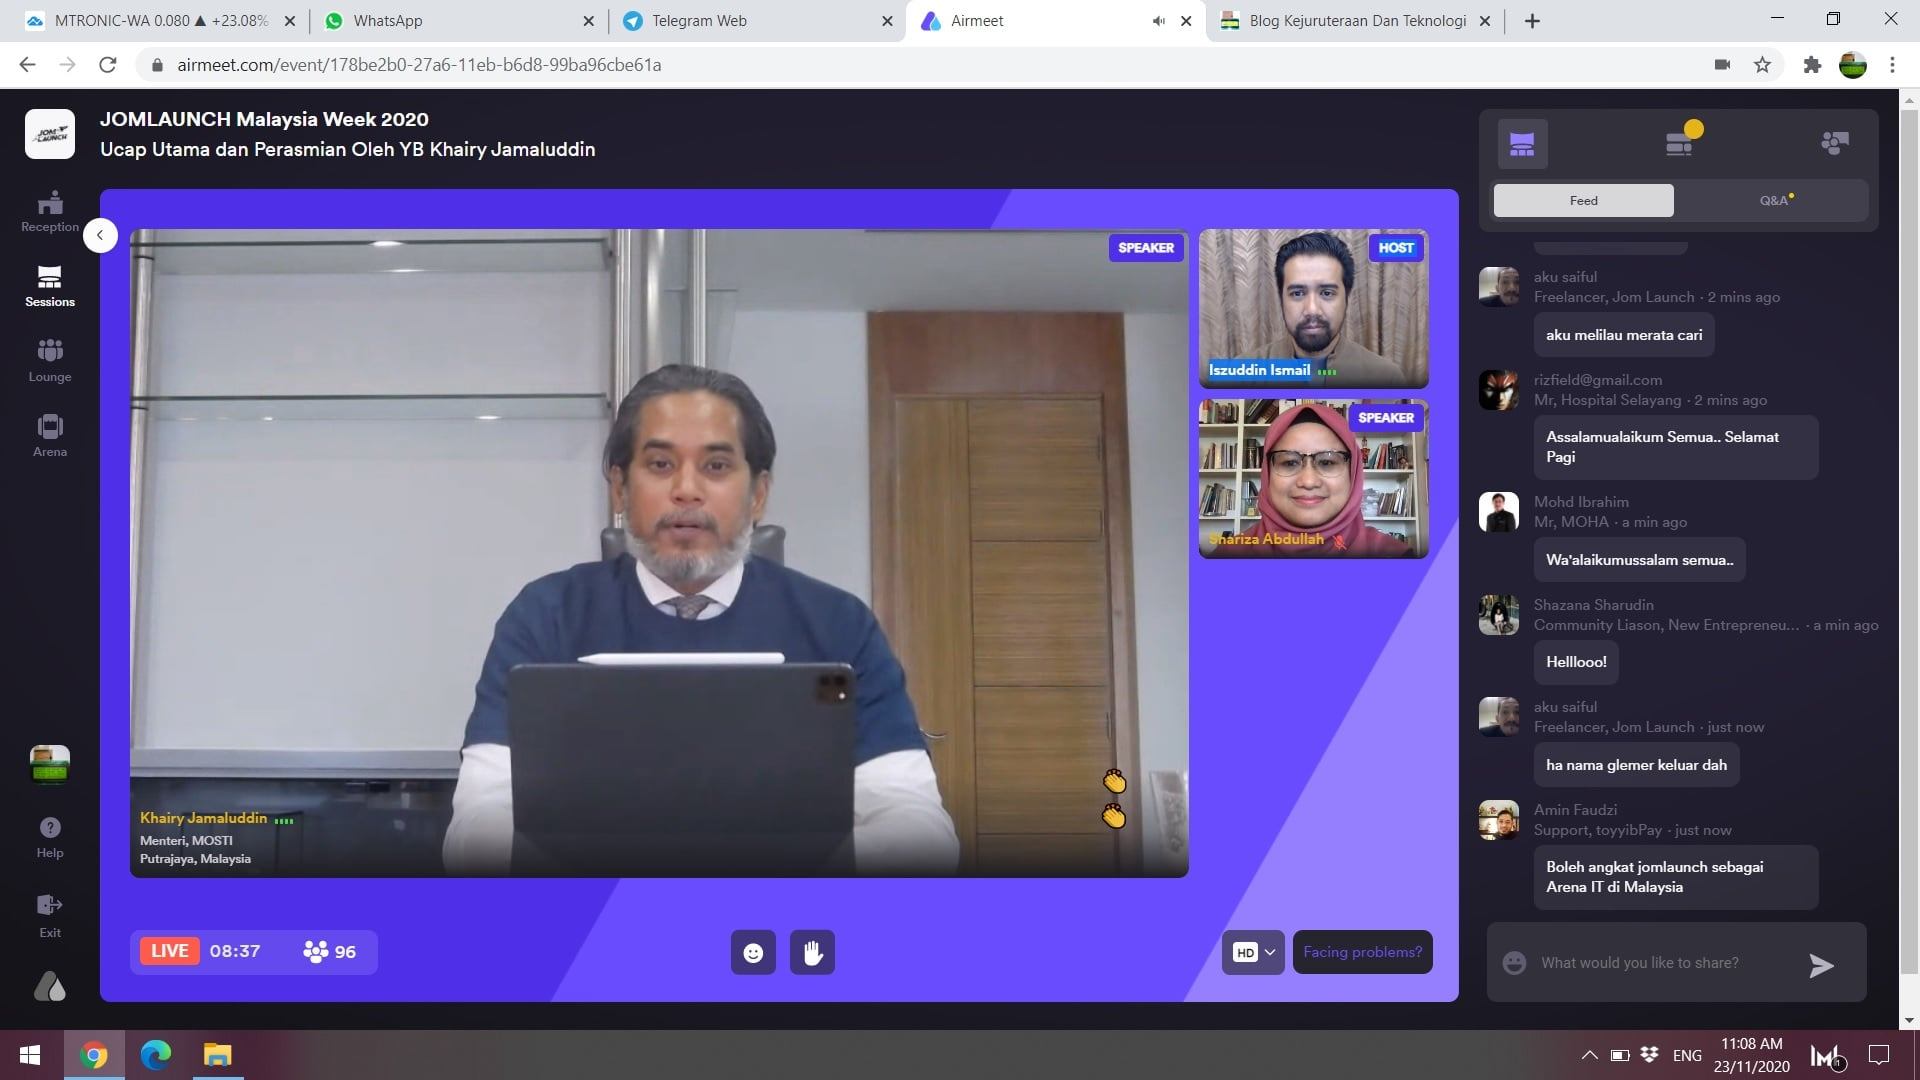Switch to the Q&A tab

coord(1774,200)
